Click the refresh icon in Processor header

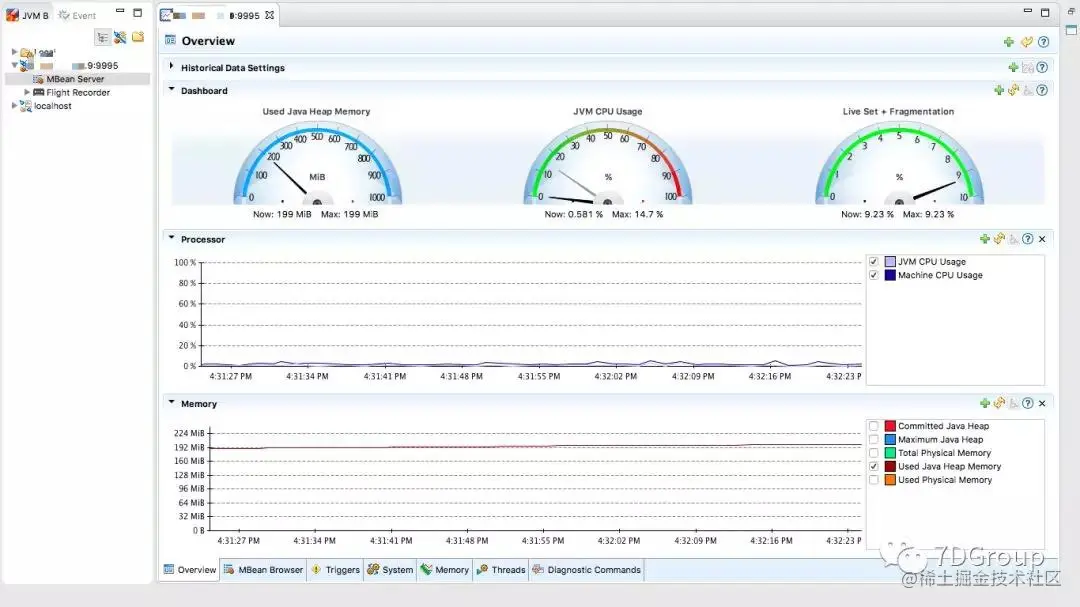tap(999, 239)
